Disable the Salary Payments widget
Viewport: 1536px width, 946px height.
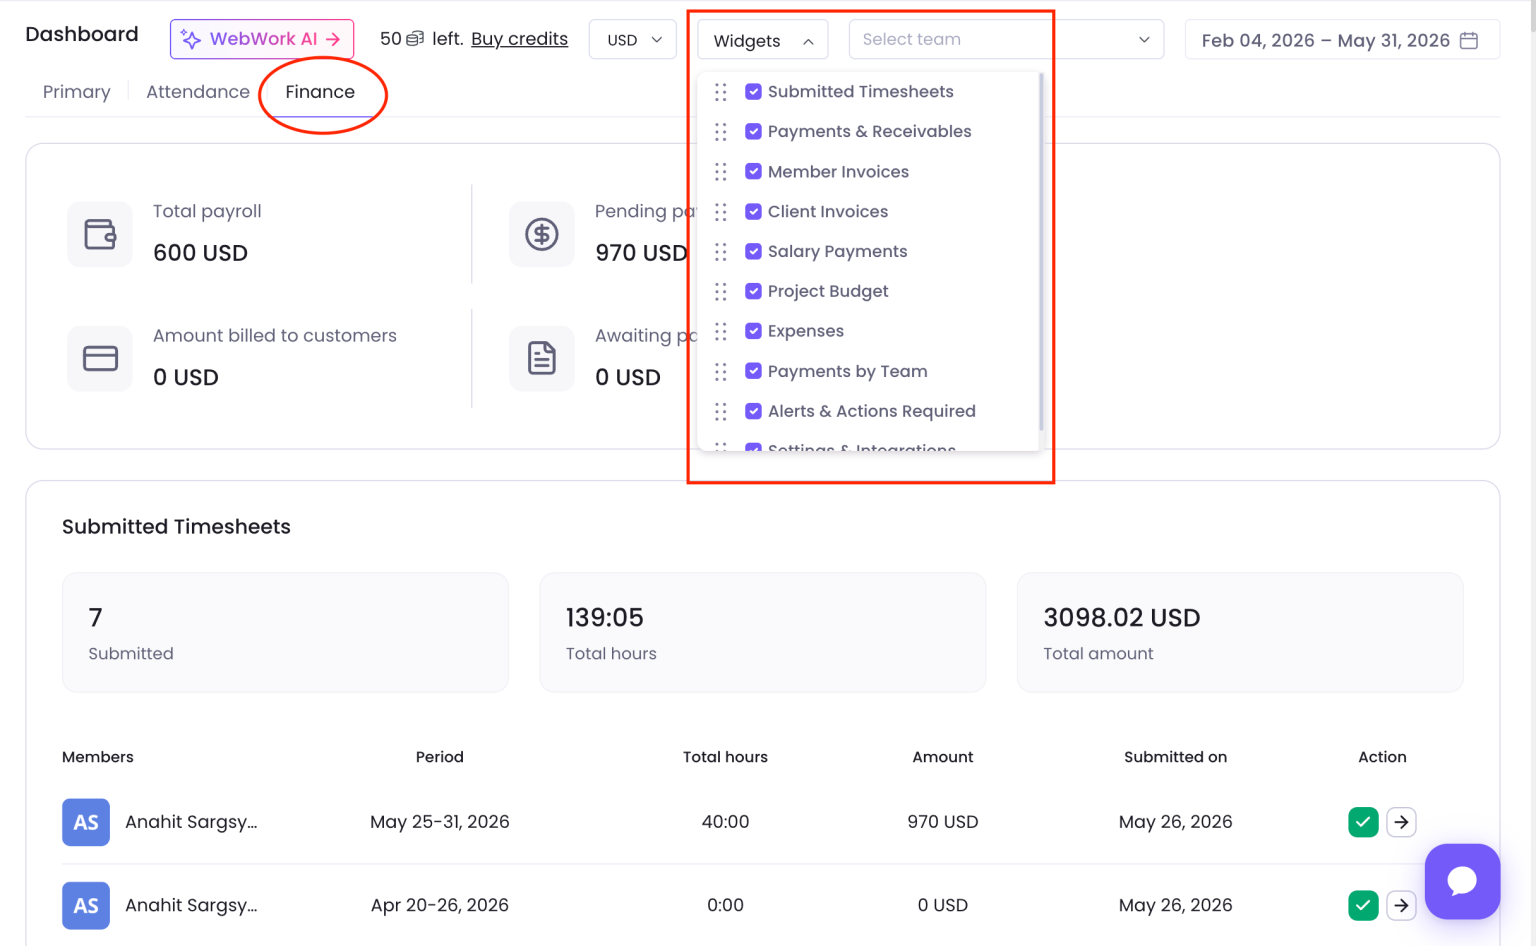pos(754,252)
